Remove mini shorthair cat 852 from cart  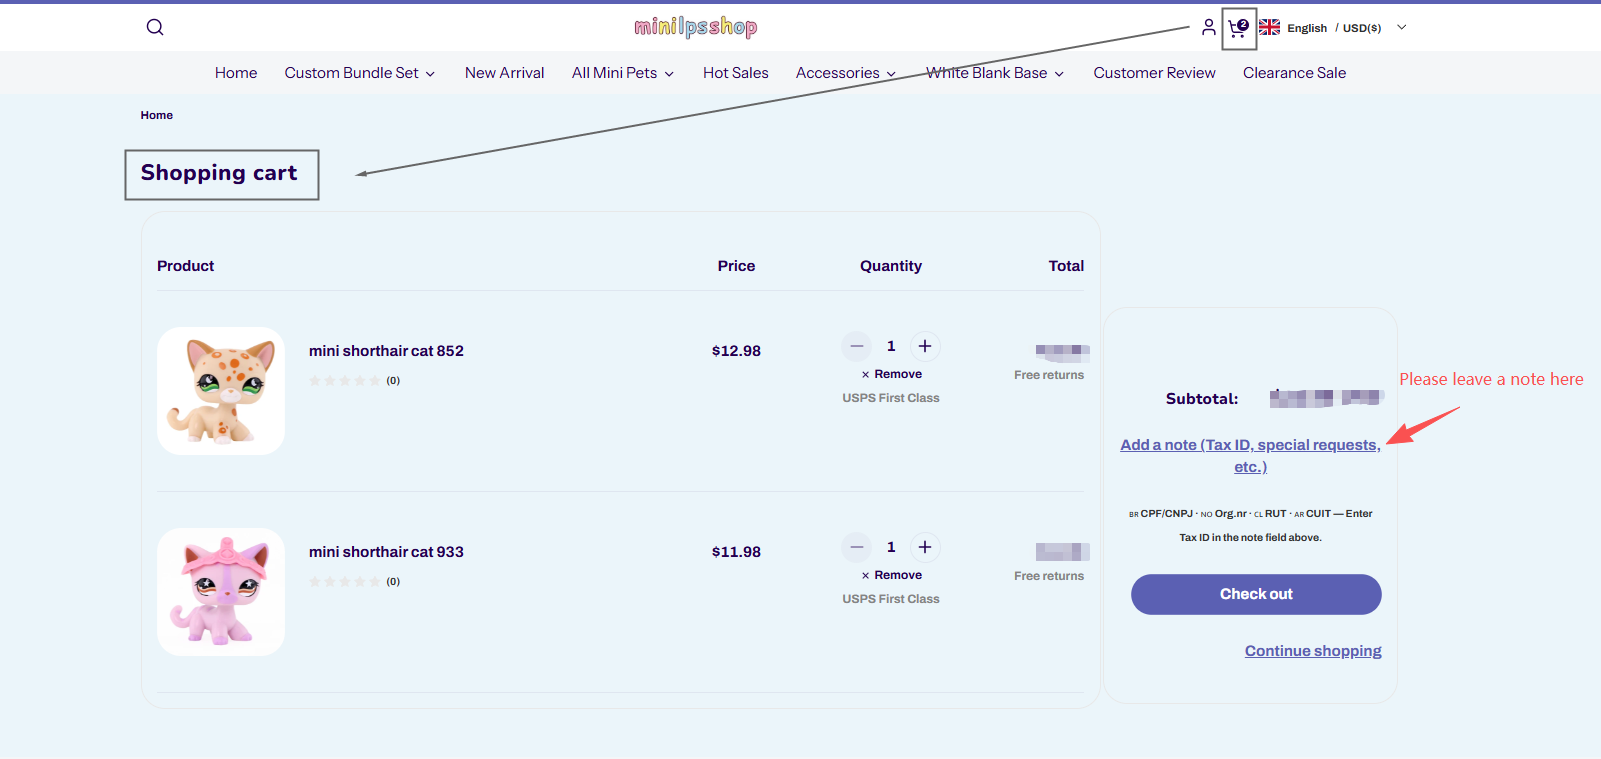(891, 374)
